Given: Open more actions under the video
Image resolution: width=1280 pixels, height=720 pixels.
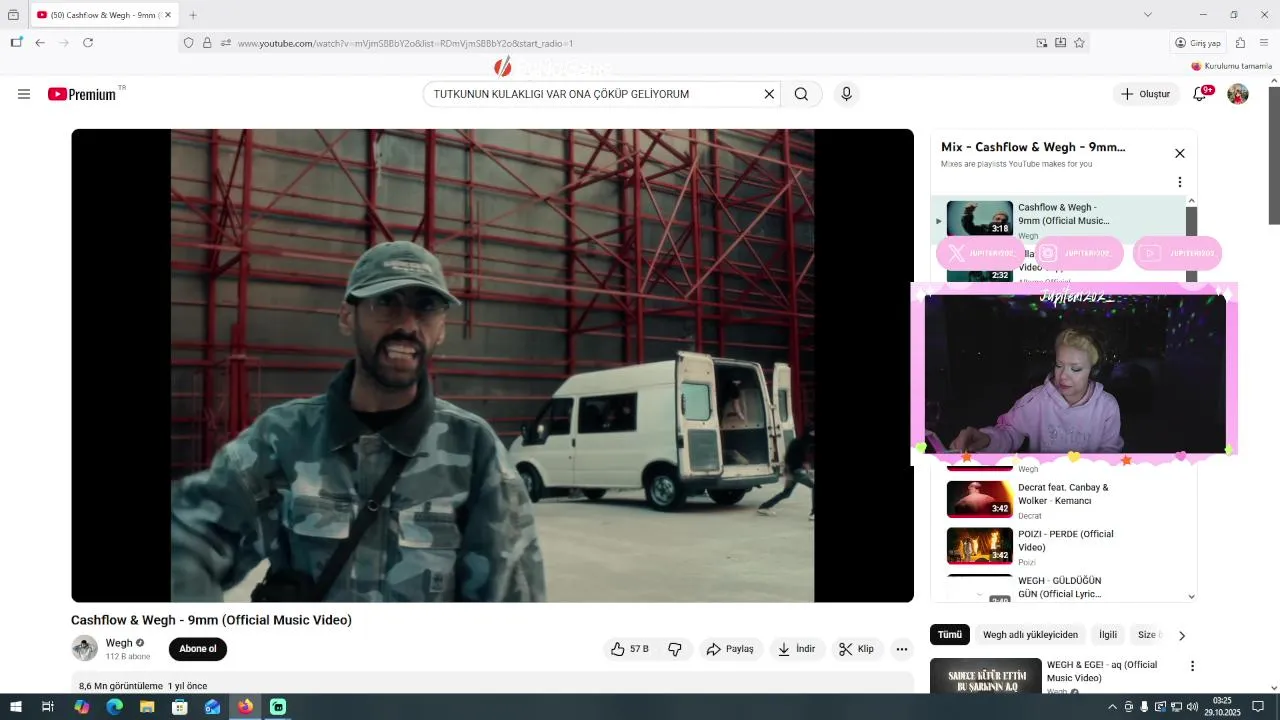Looking at the screenshot, I should click(x=901, y=649).
